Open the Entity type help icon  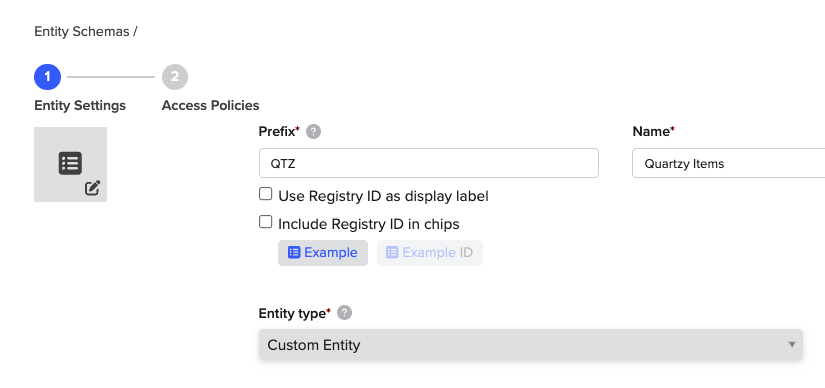[344, 313]
